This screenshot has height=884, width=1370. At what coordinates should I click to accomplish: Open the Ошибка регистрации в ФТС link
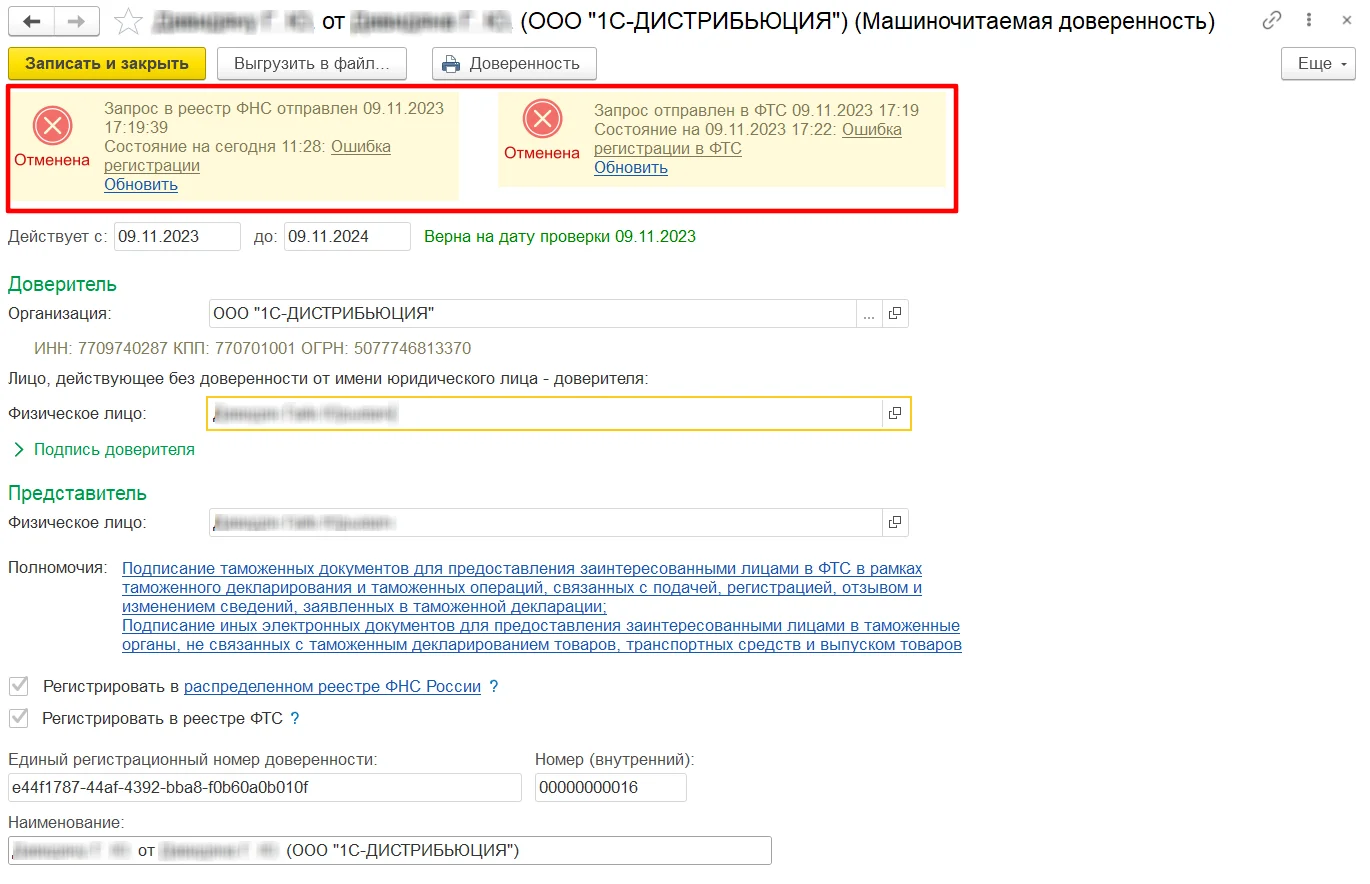click(748, 139)
